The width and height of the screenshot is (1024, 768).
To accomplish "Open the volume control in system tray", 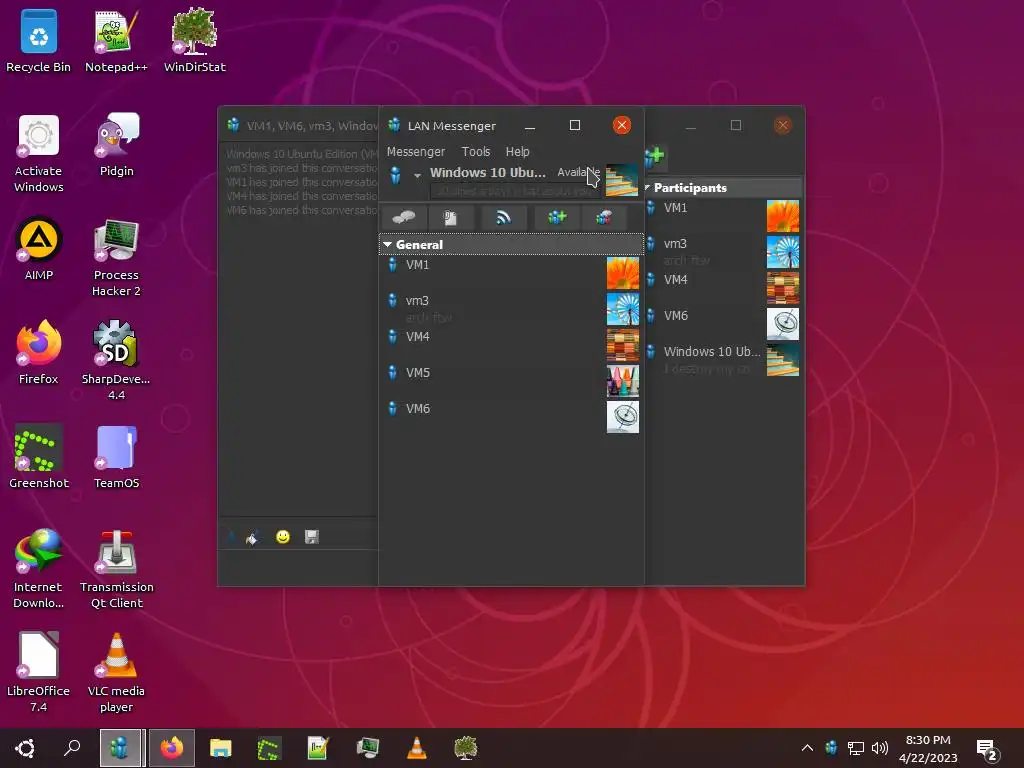I will coord(880,748).
